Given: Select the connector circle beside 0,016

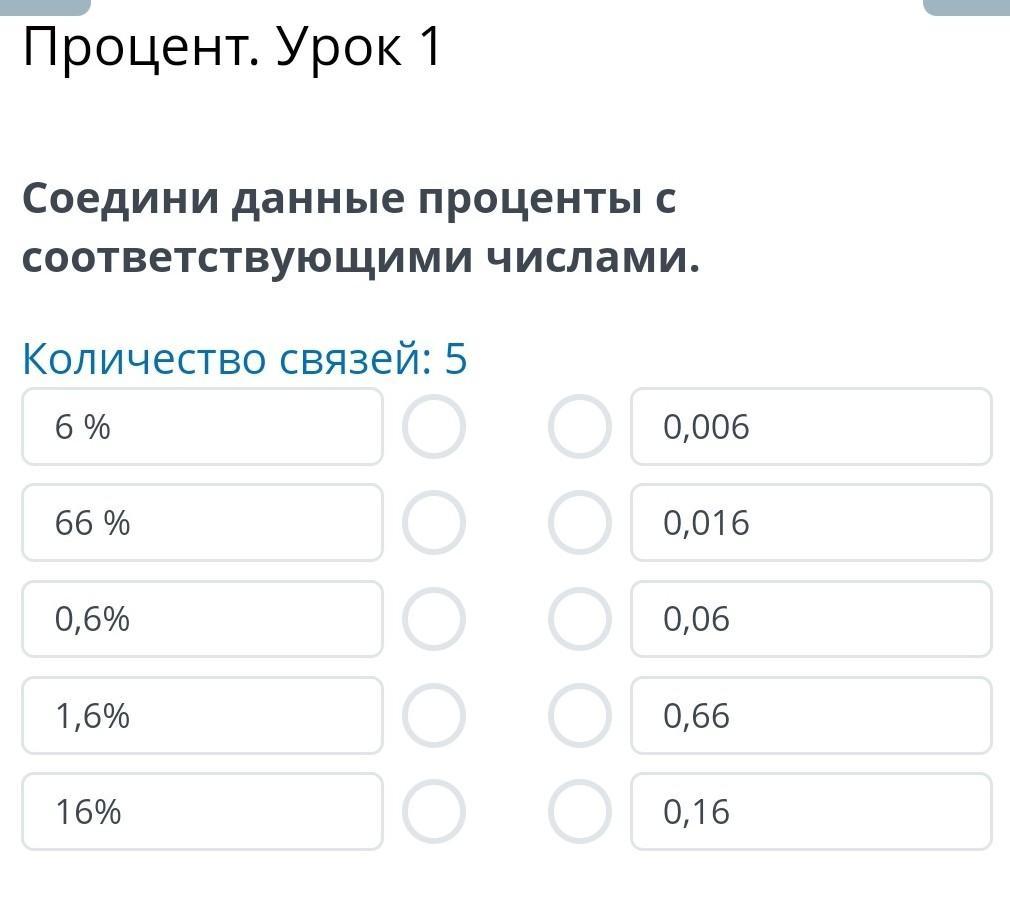Looking at the screenshot, I should tap(580, 522).
